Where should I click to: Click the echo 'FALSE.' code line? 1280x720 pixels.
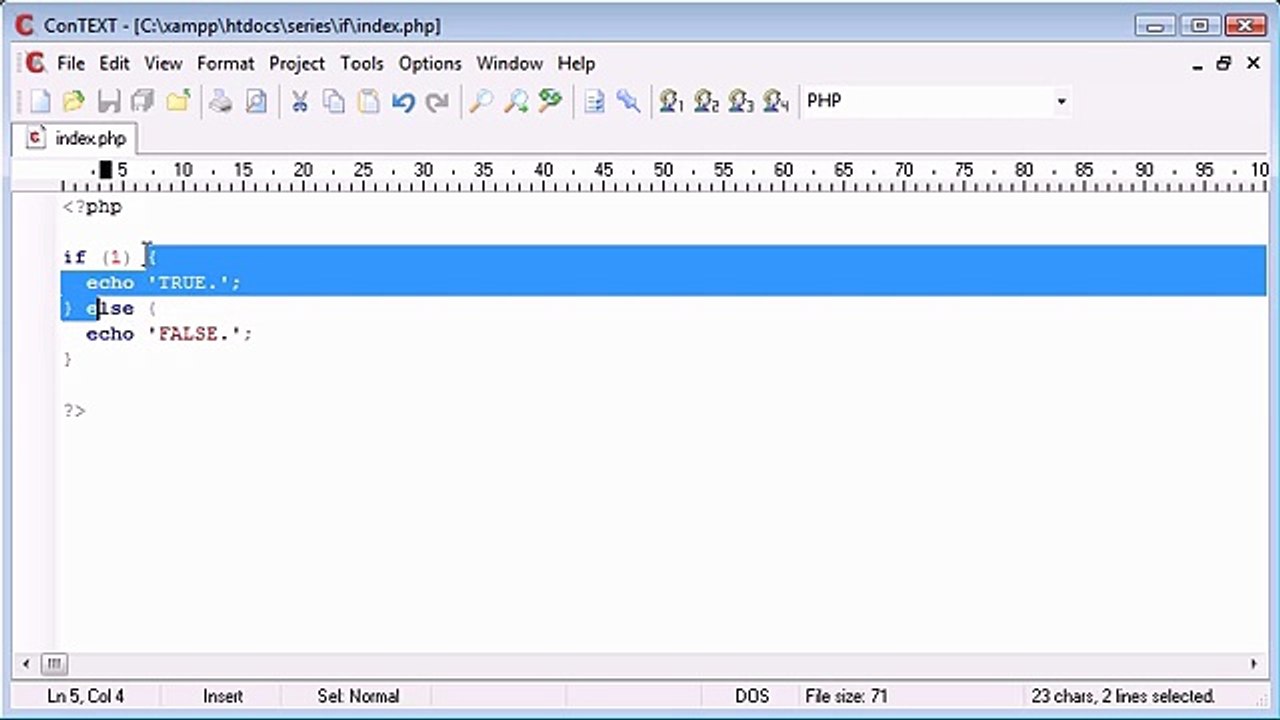[169, 334]
